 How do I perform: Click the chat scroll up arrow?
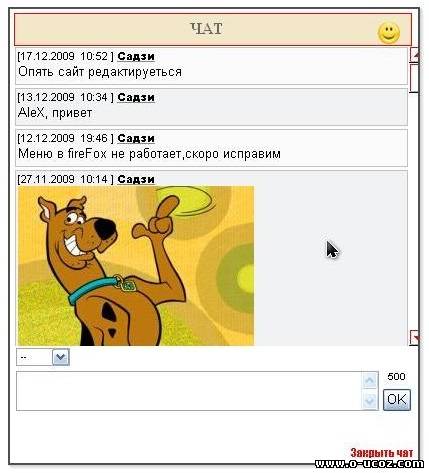[x=414, y=55]
